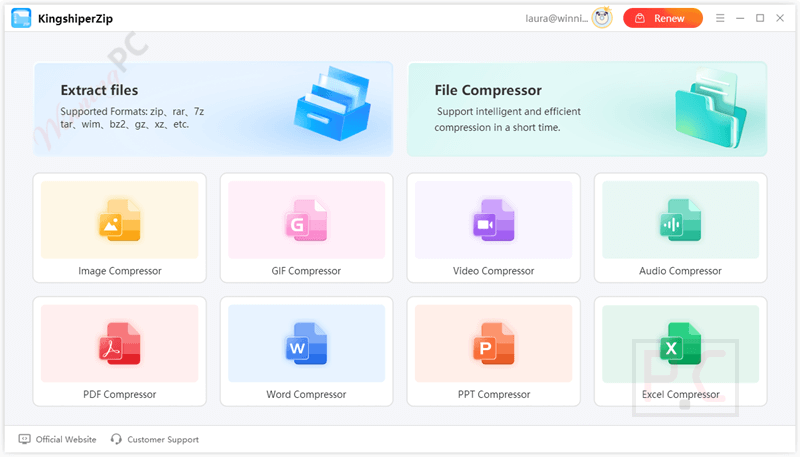Click the Renew button
Screen dimensions: 800x457
point(663,18)
